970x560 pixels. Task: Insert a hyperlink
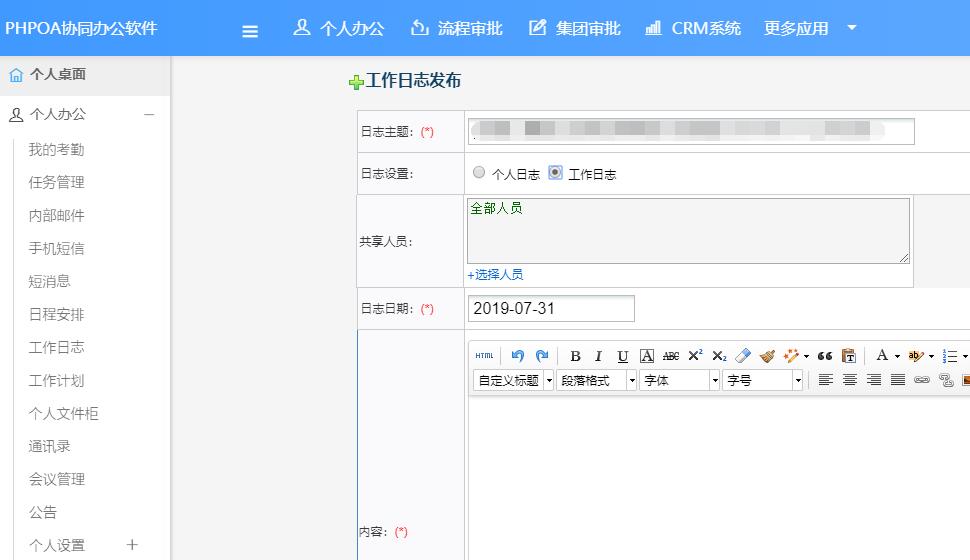pyautogui.click(x=922, y=380)
